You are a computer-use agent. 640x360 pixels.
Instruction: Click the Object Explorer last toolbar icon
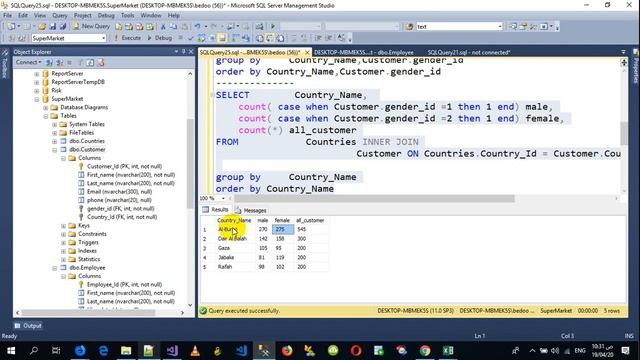point(101,62)
